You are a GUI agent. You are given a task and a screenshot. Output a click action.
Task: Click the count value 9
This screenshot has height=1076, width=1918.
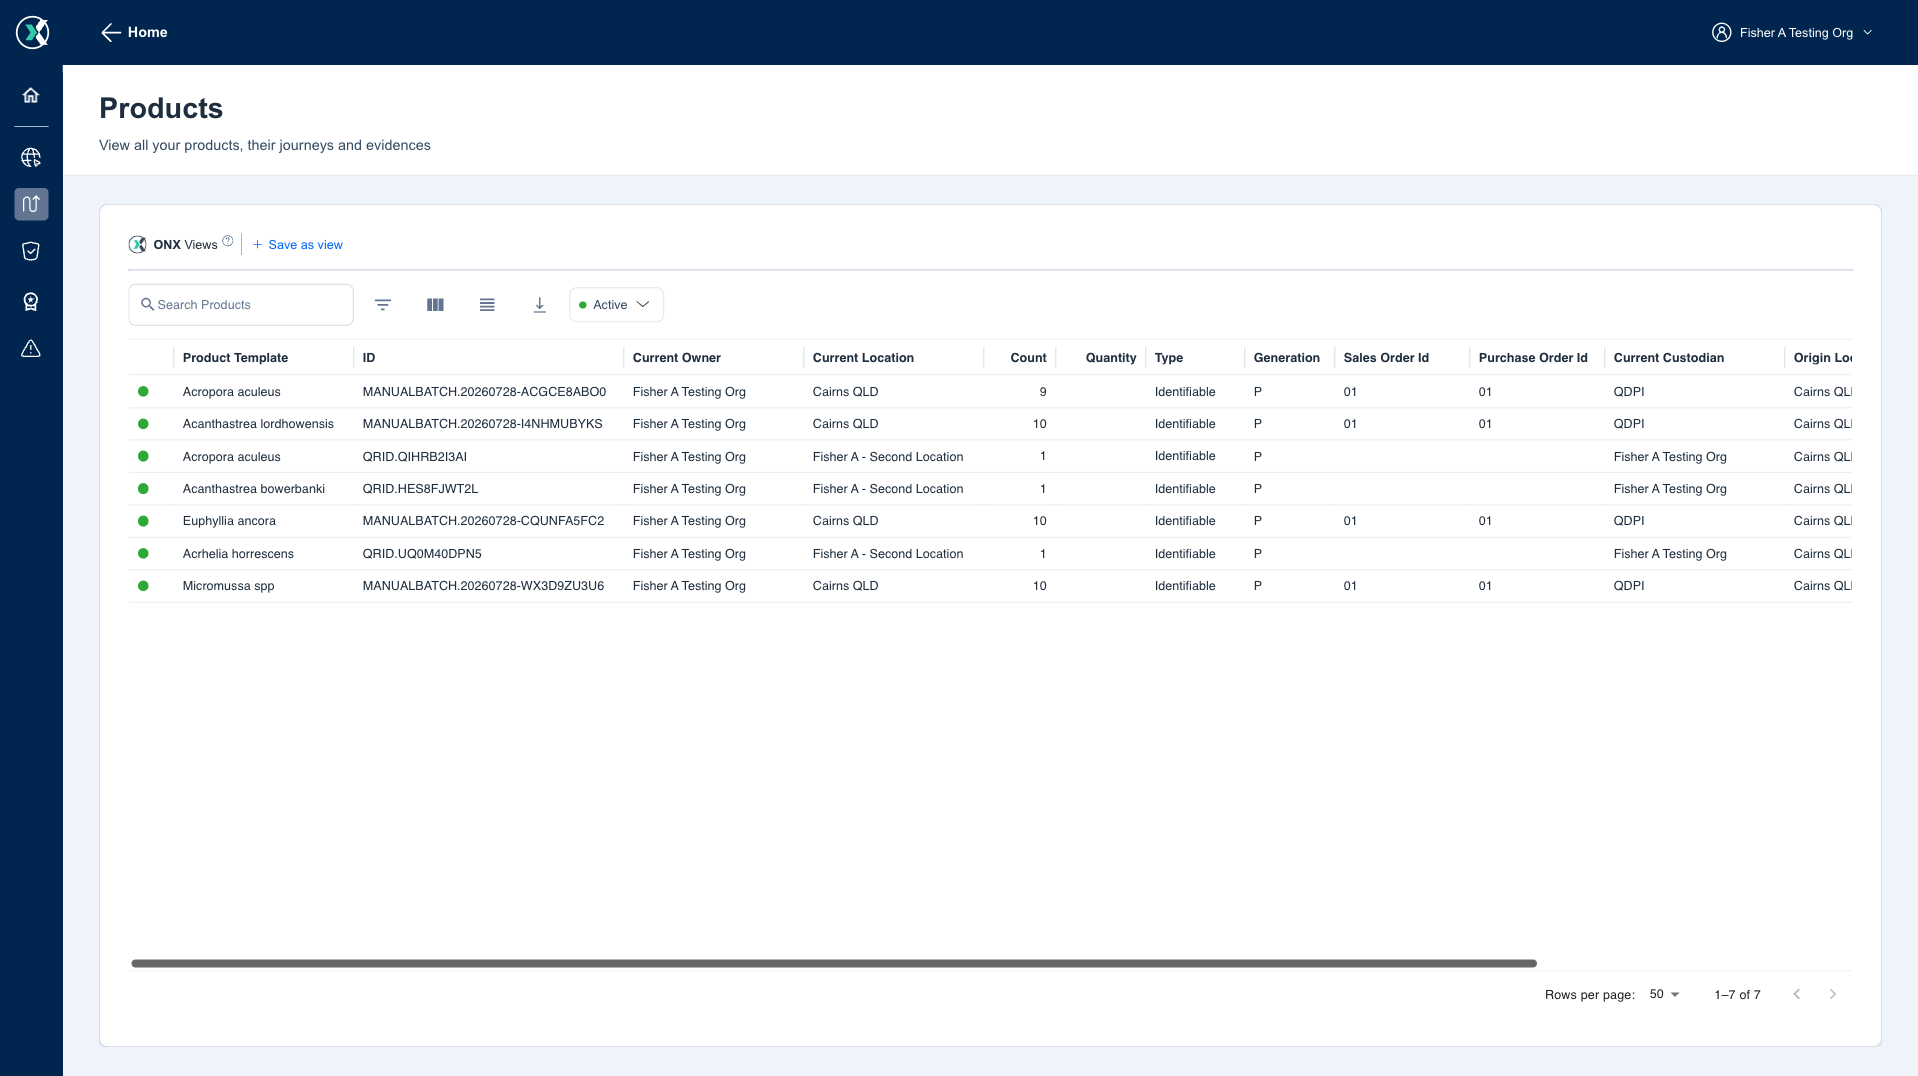(x=1043, y=392)
